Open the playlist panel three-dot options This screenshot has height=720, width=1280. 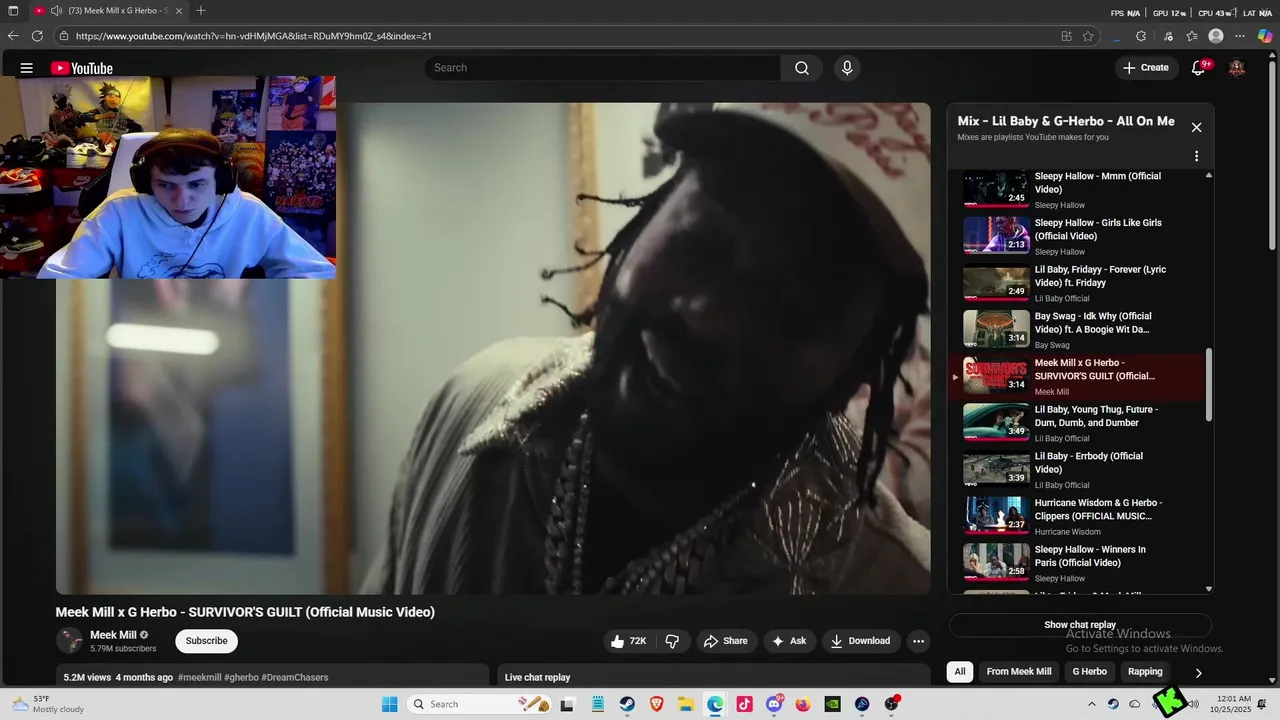[1196, 156]
